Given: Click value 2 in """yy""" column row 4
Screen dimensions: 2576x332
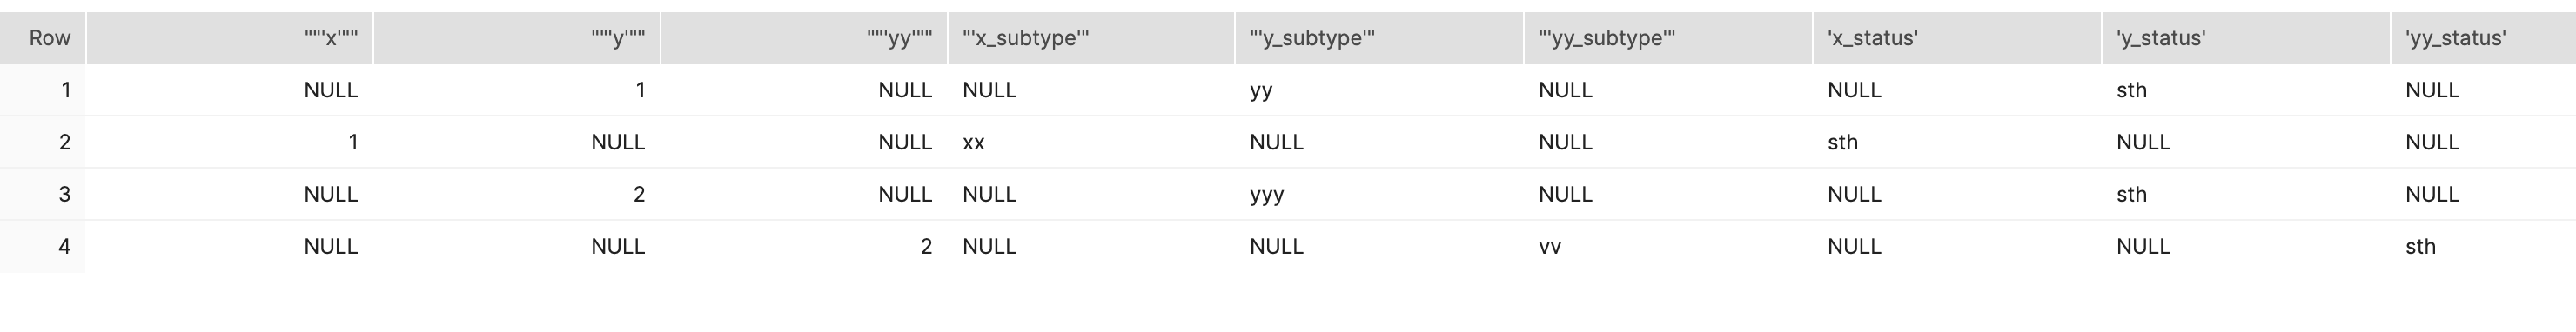Looking at the screenshot, I should 926,246.
